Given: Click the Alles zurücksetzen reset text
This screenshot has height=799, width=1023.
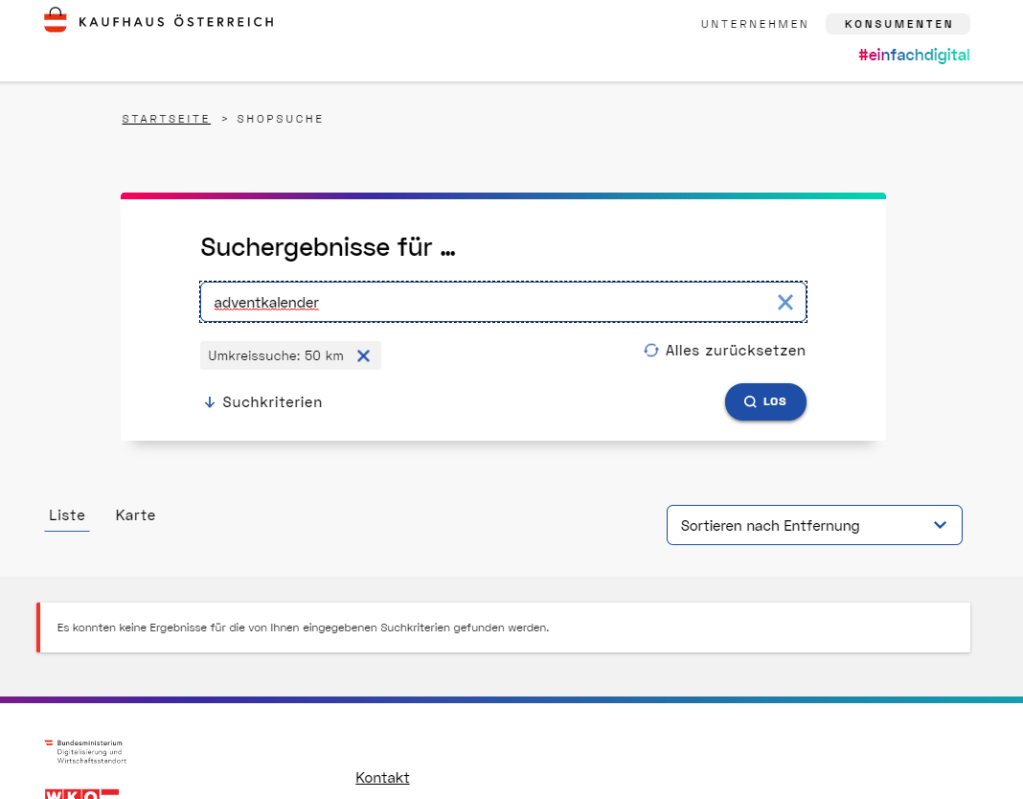Looking at the screenshot, I should pyautogui.click(x=735, y=351).
